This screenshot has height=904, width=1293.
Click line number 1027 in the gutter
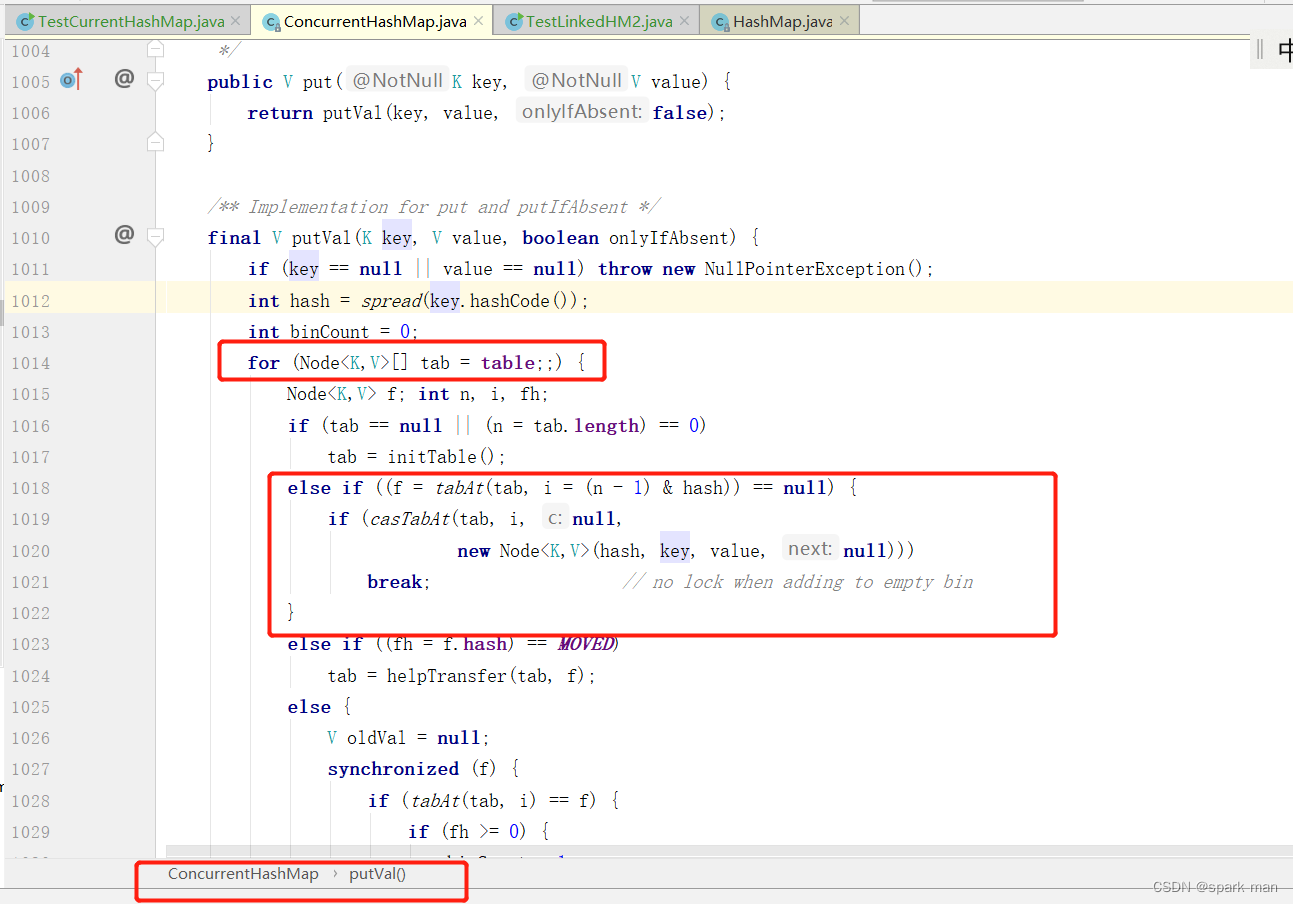tap(30, 770)
